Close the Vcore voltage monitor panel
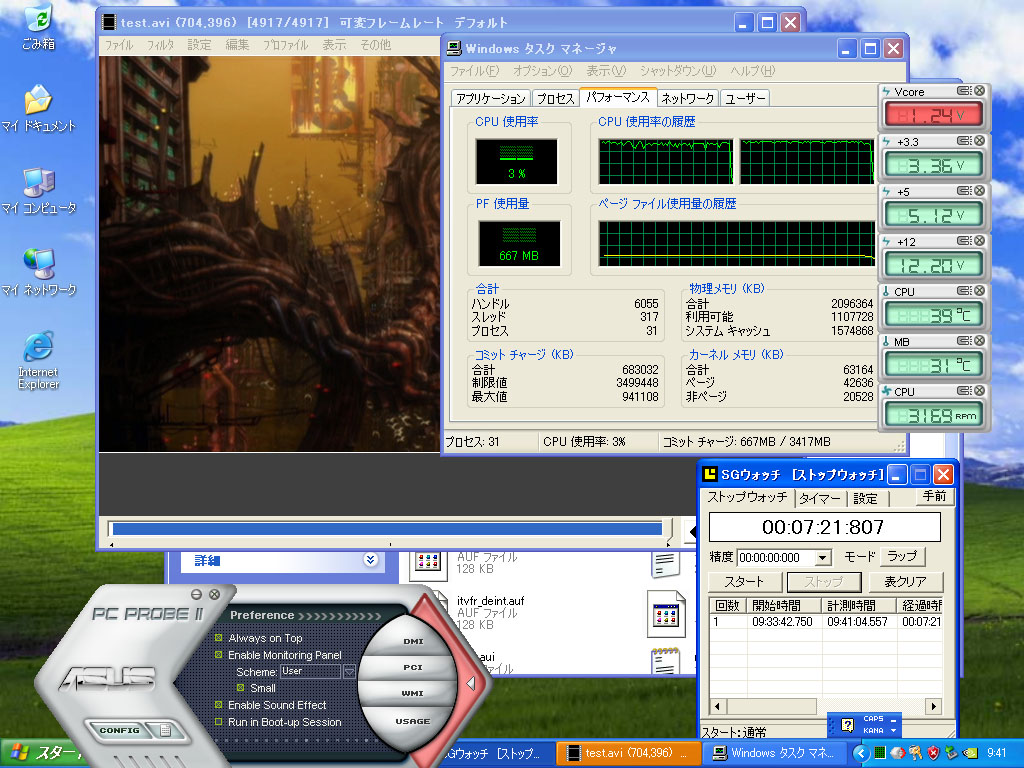 coord(979,91)
